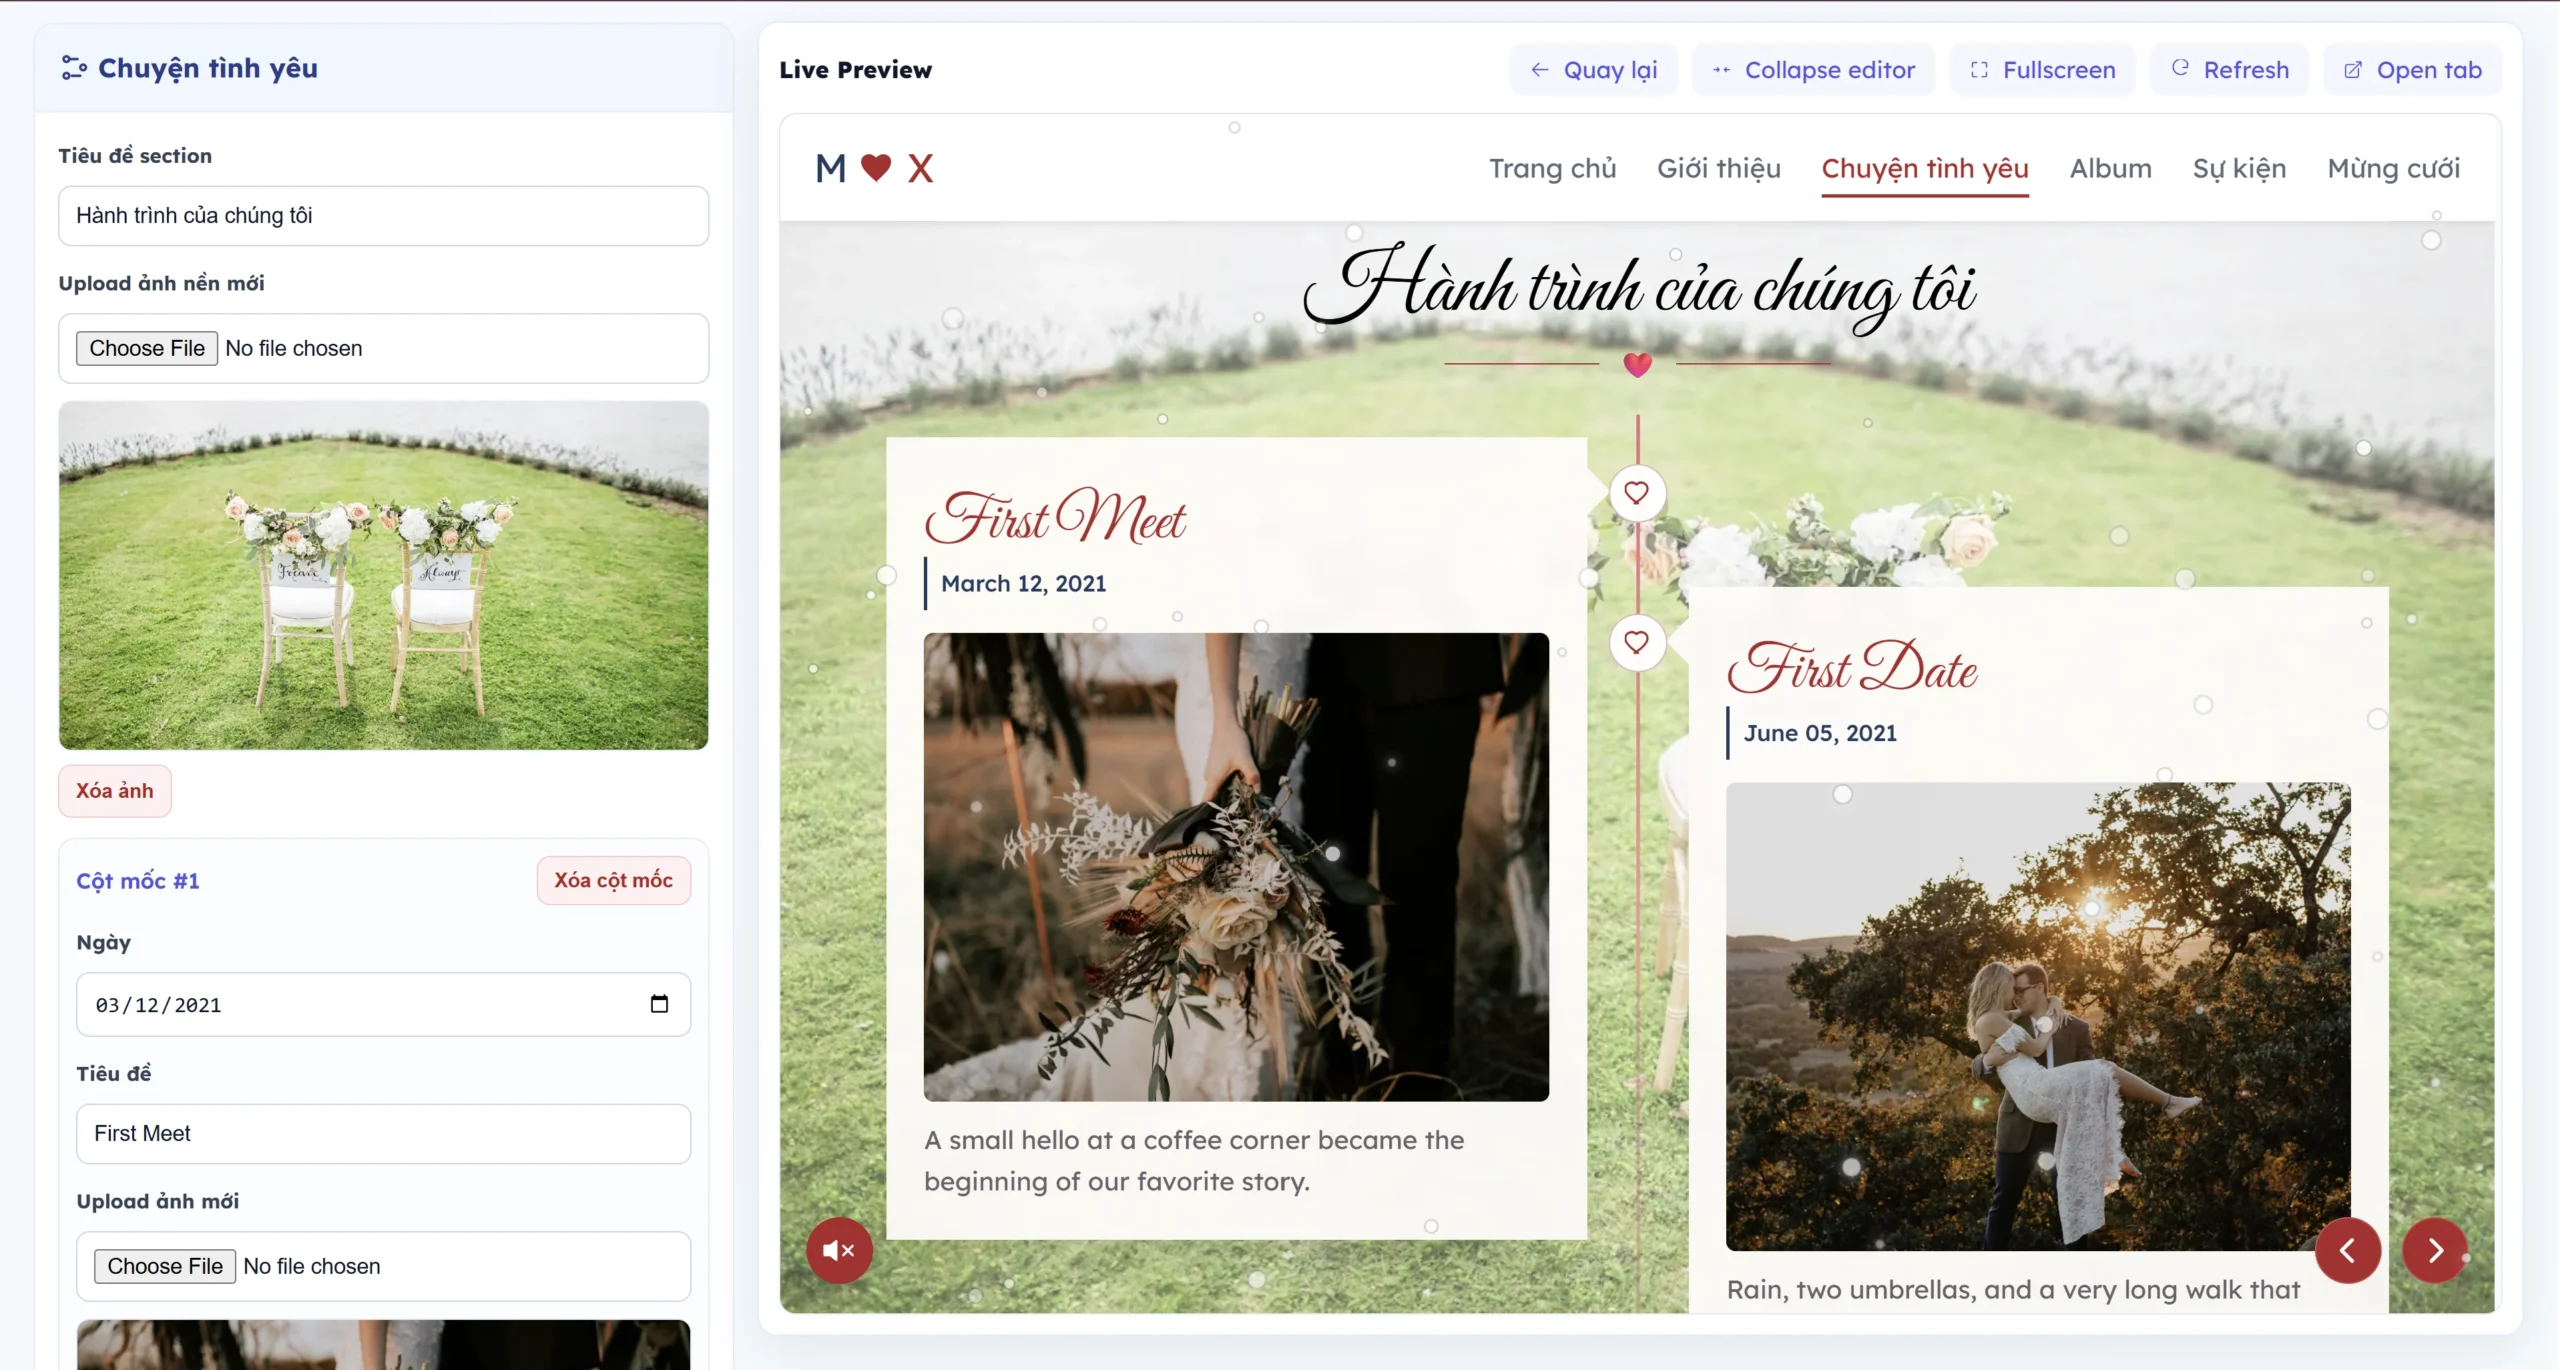Open Giới thiệu menu item

1718,168
